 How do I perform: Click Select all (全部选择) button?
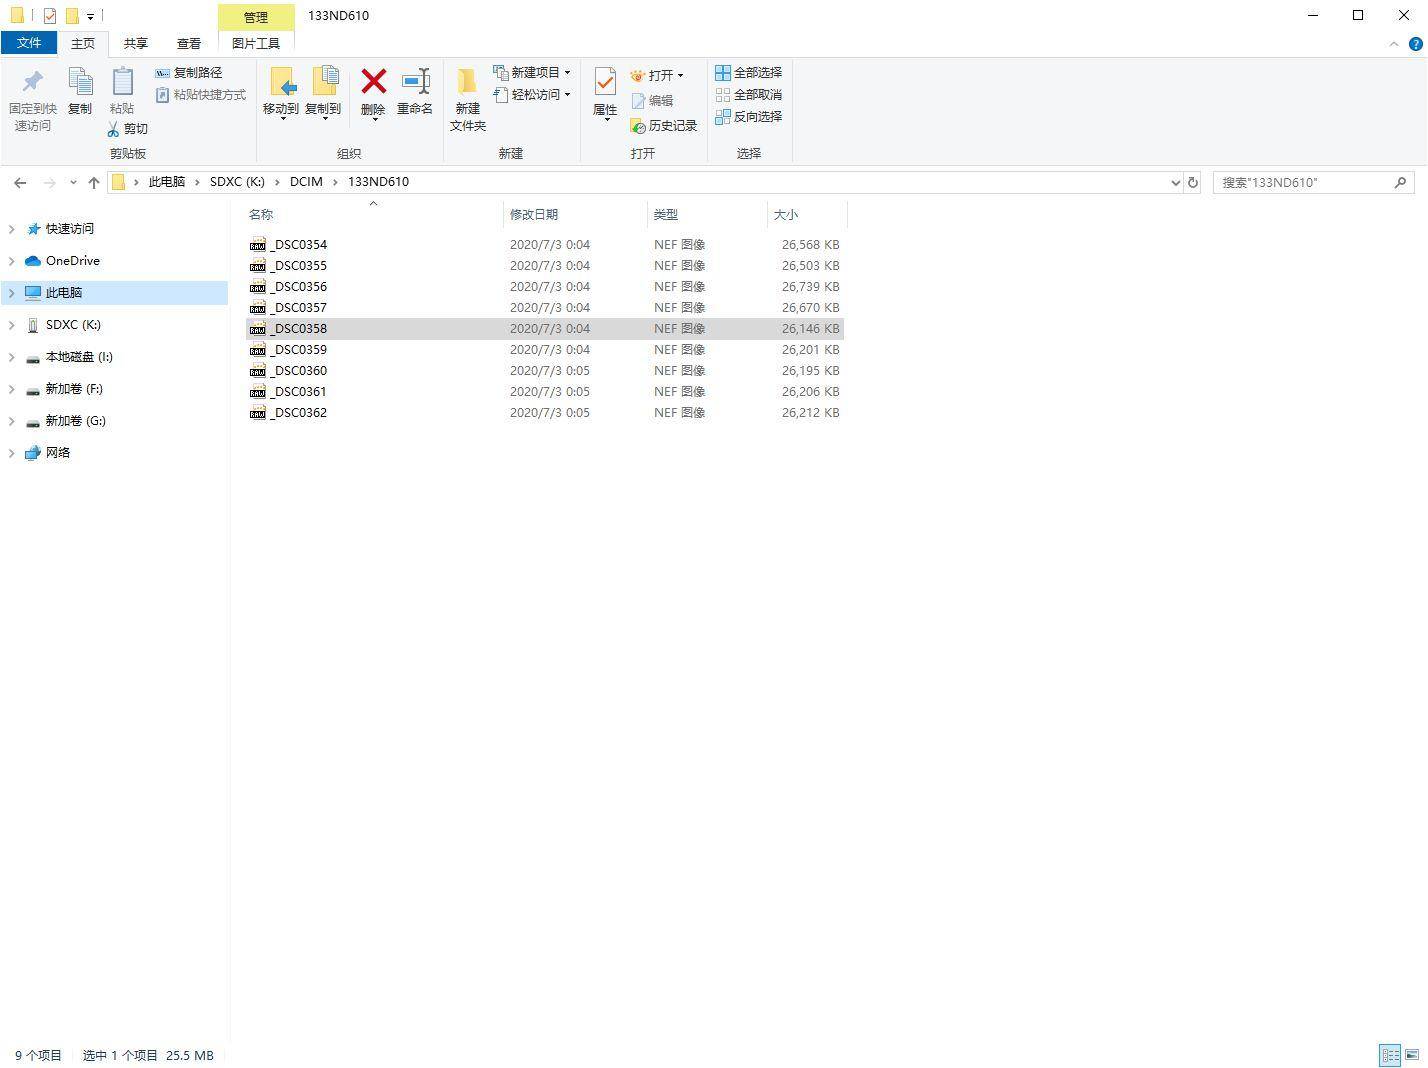tap(748, 73)
